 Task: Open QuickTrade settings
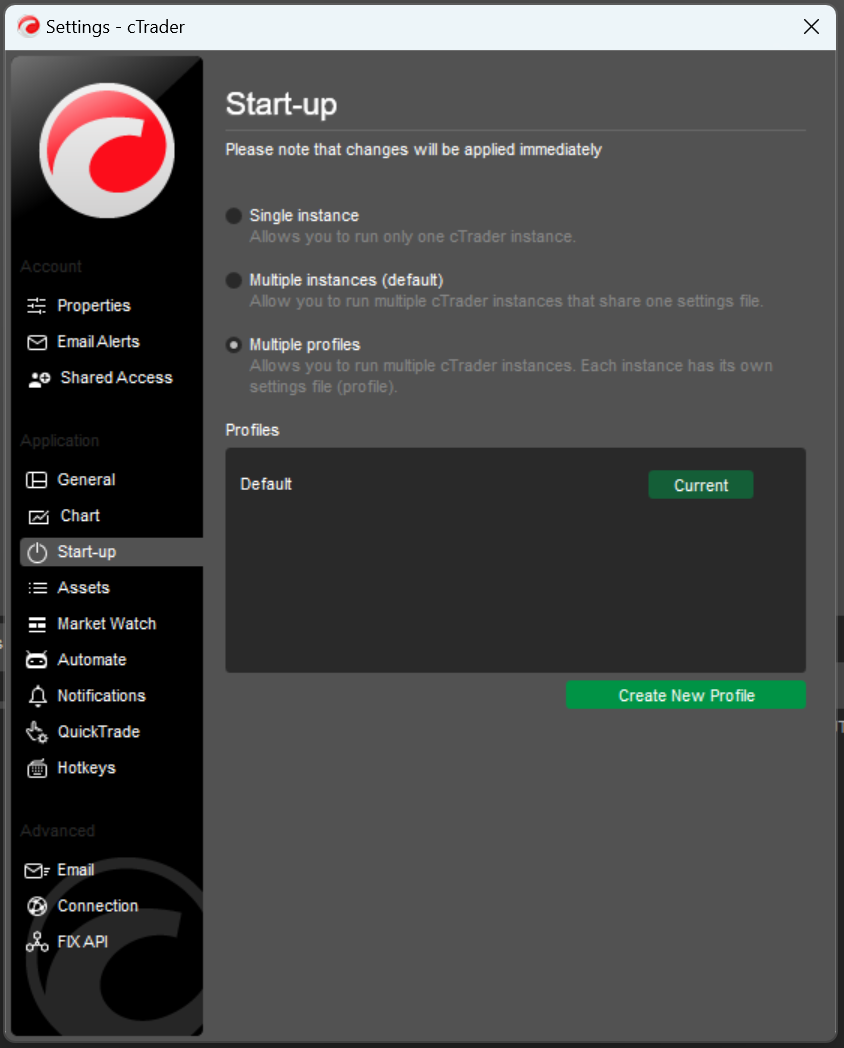click(98, 733)
